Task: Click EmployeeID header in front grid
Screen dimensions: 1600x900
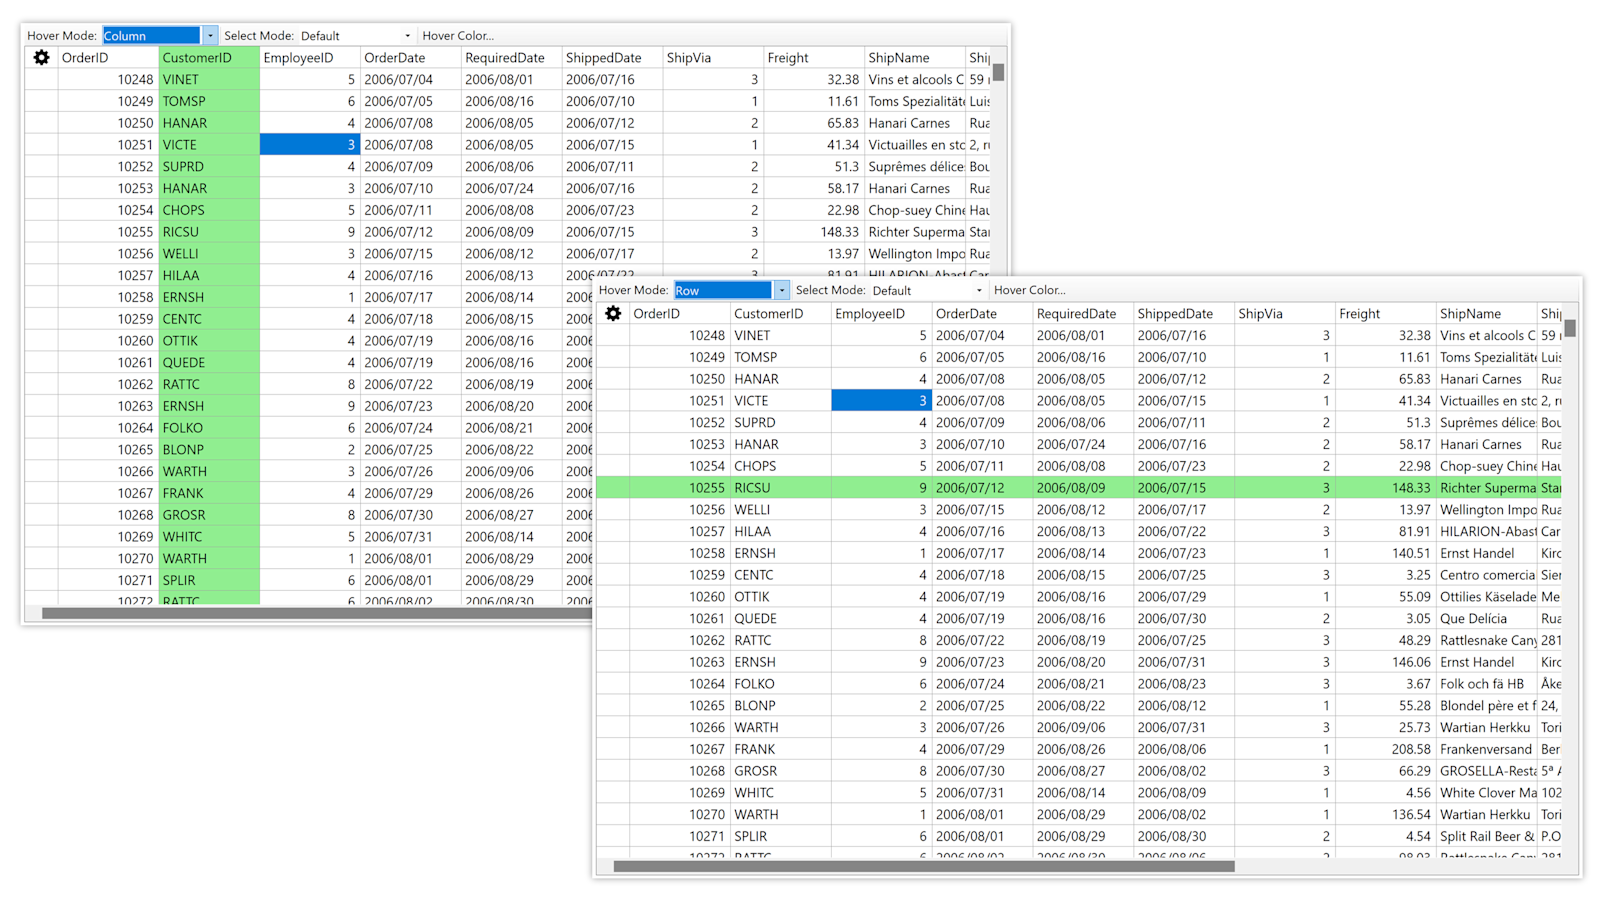Action: [x=882, y=314]
